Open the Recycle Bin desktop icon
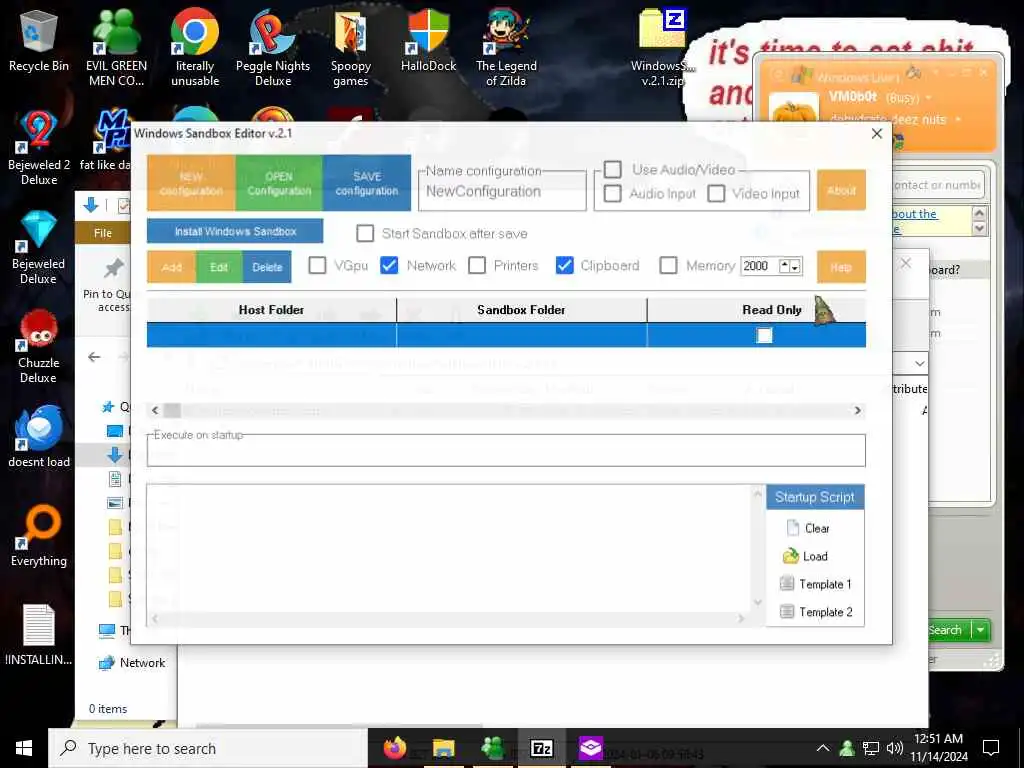The width and height of the screenshot is (1024, 768). pos(39,40)
